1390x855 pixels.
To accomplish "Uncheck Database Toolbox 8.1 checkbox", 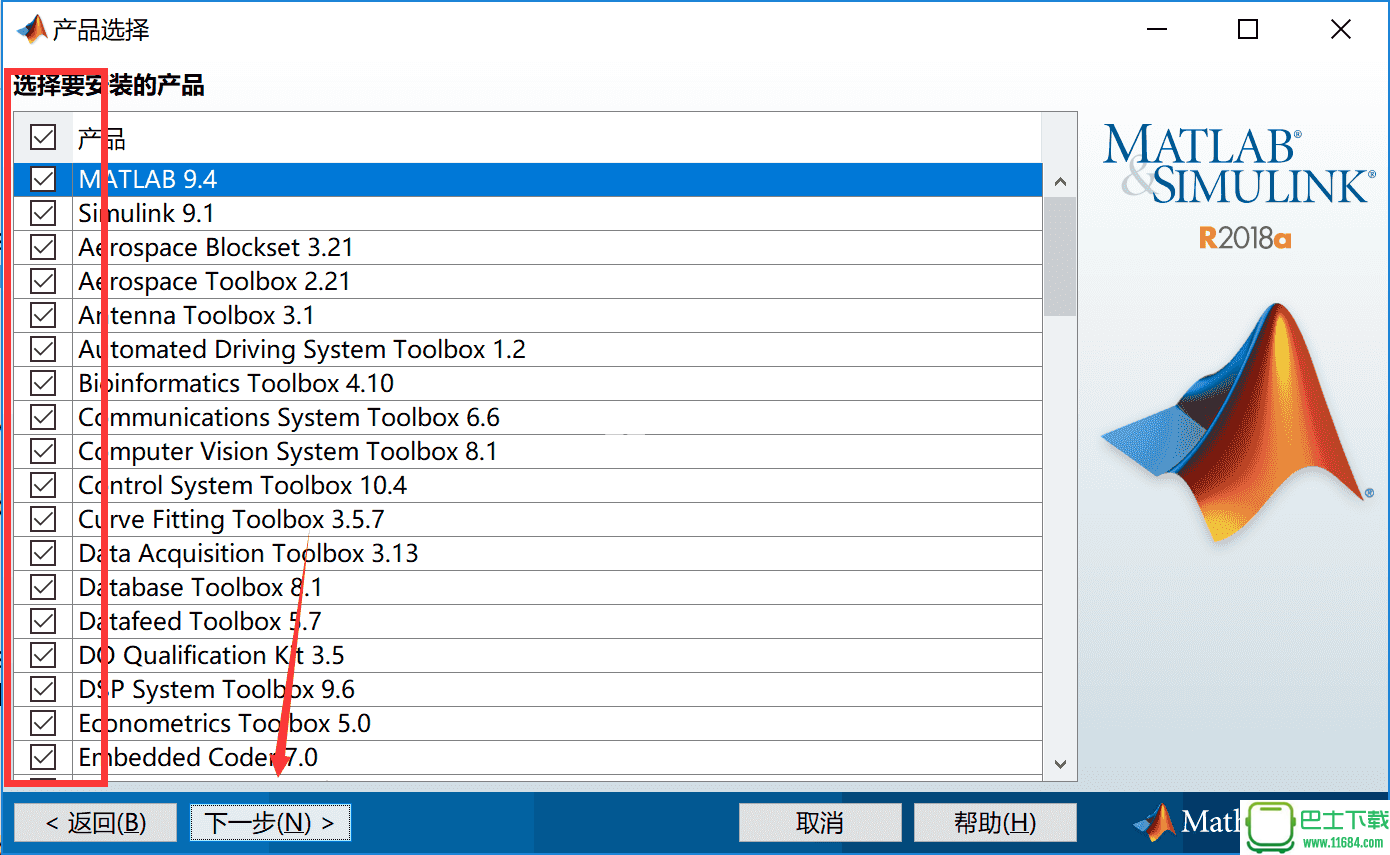I will (43, 587).
